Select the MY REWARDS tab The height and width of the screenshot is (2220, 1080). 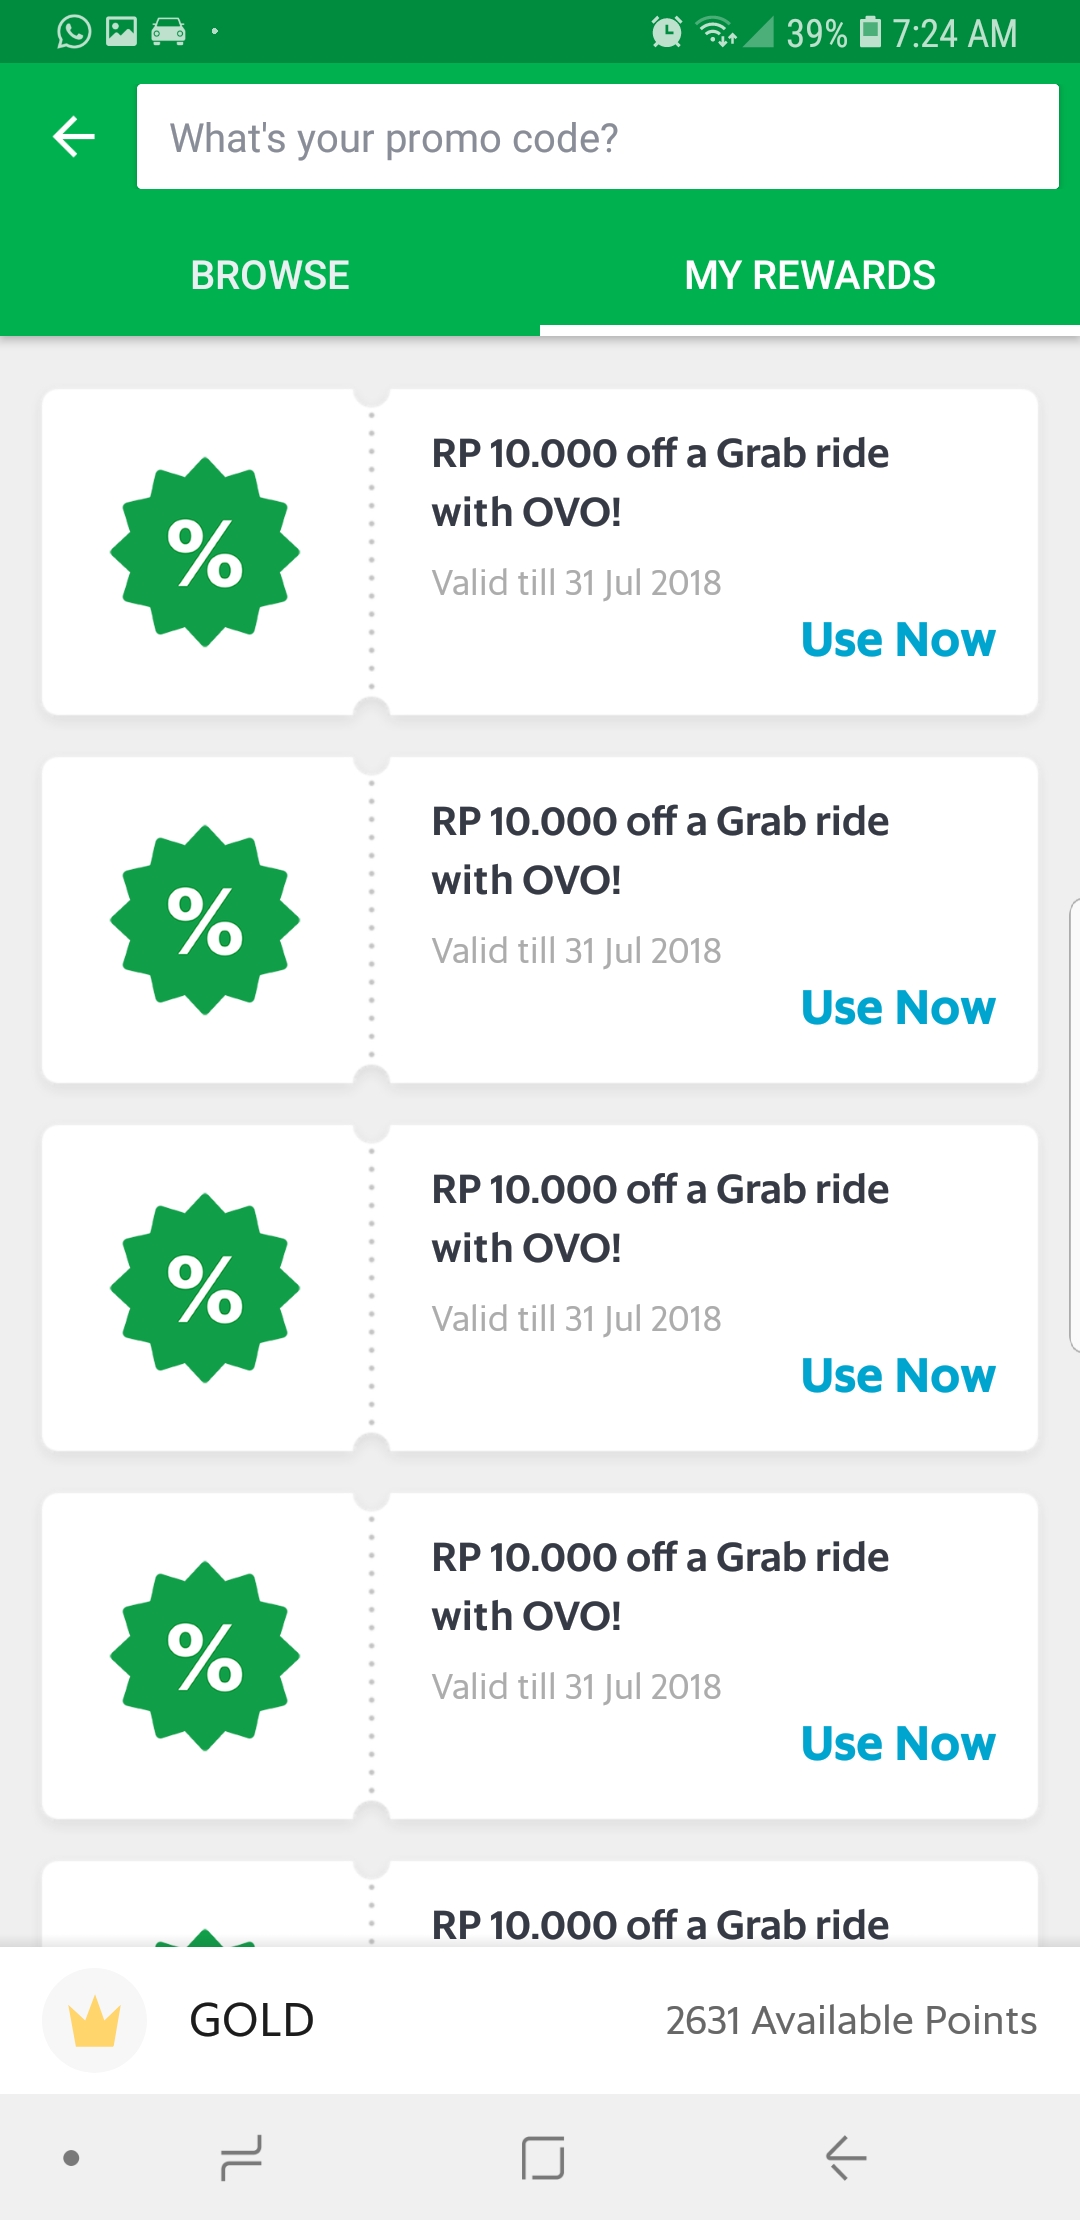(x=810, y=276)
